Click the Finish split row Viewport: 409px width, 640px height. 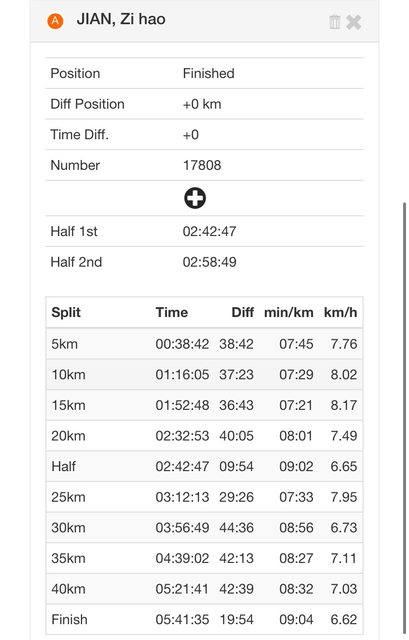204,619
